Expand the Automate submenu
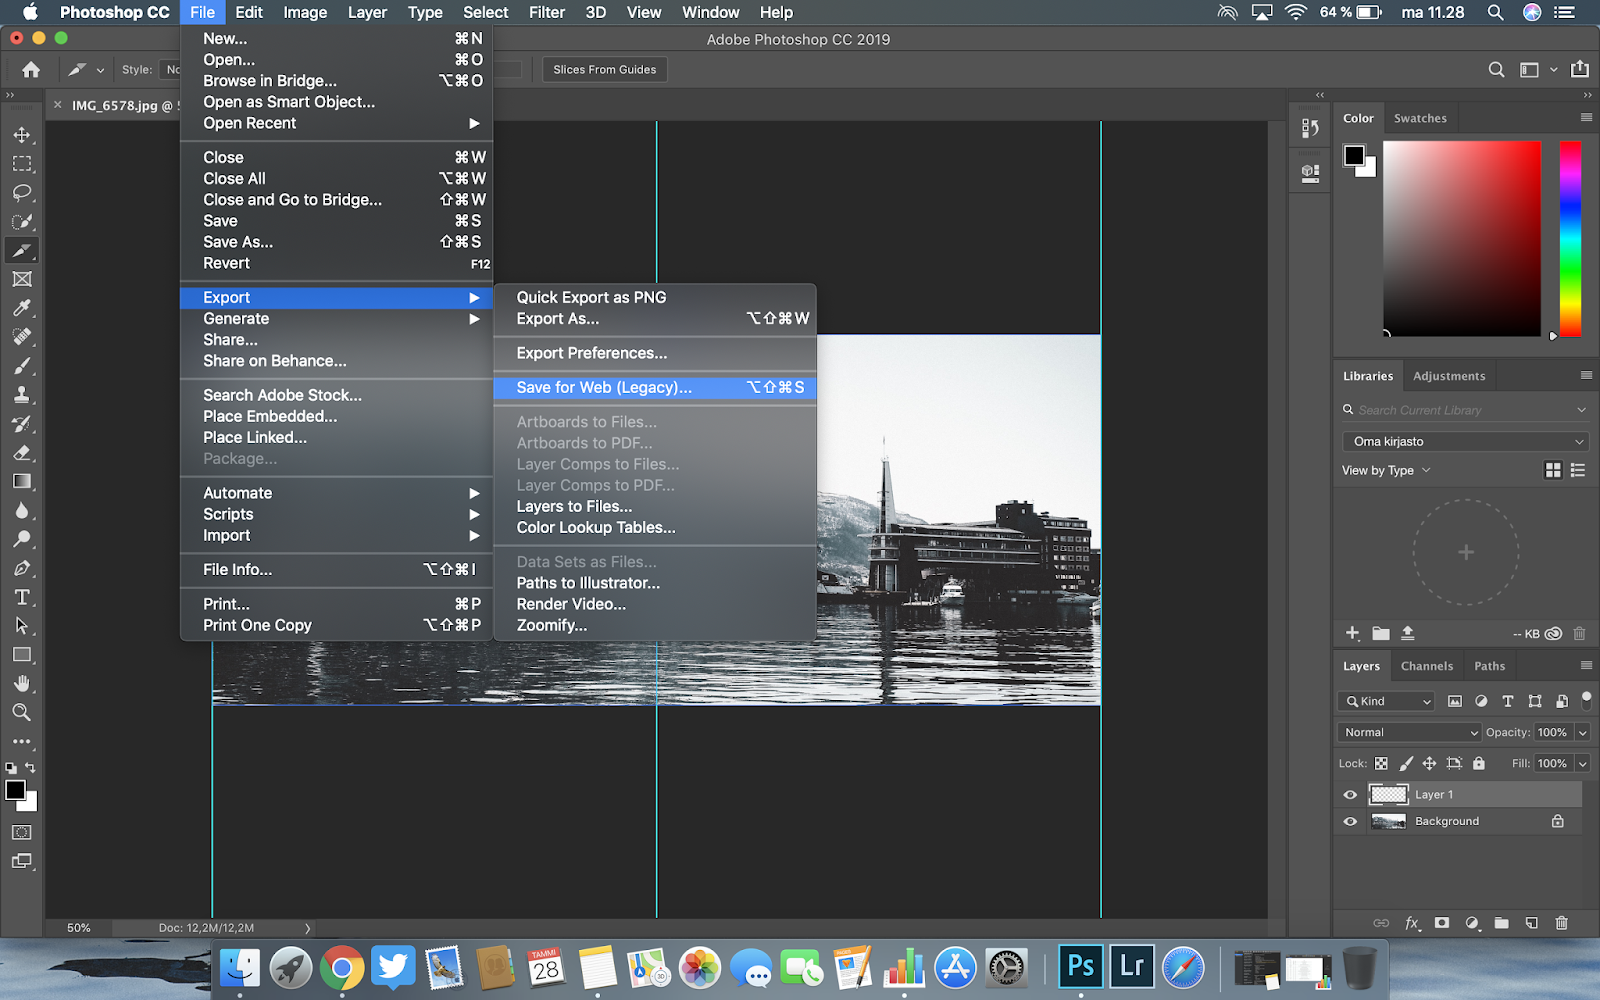Image resolution: width=1600 pixels, height=1000 pixels. tap(336, 493)
